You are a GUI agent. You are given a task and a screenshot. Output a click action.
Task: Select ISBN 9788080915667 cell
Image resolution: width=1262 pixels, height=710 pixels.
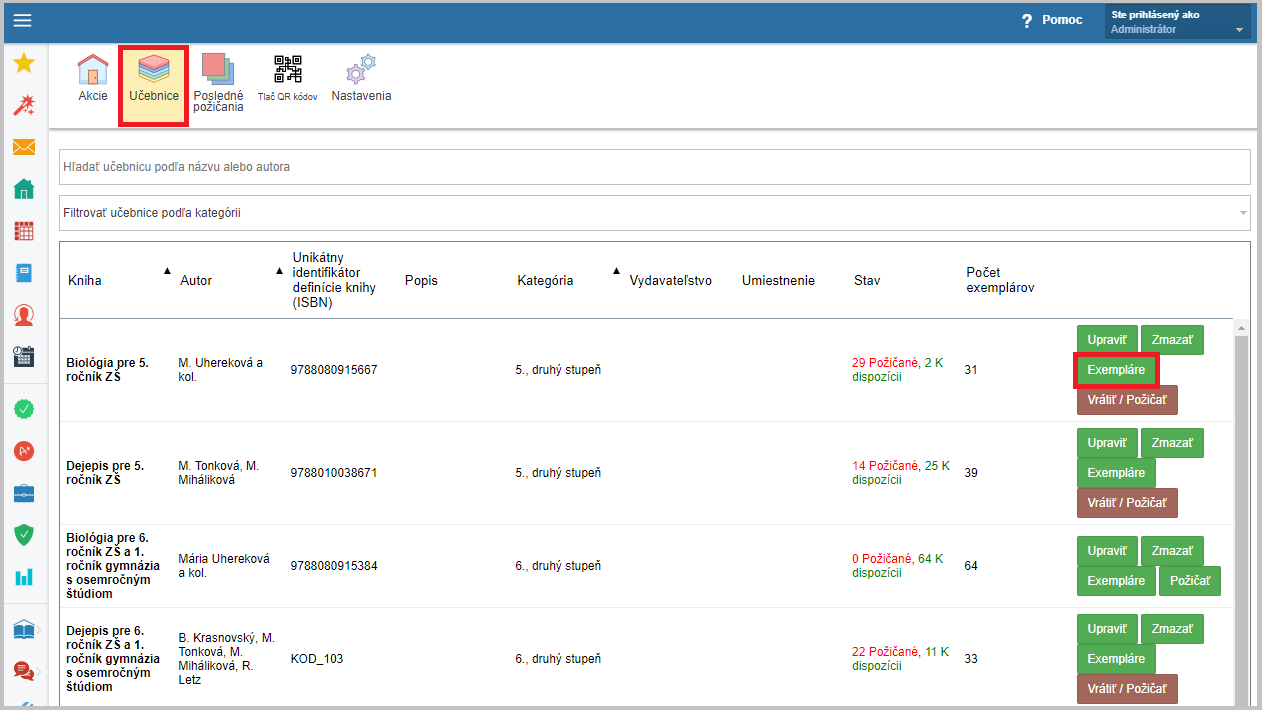[x=334, y=370]
